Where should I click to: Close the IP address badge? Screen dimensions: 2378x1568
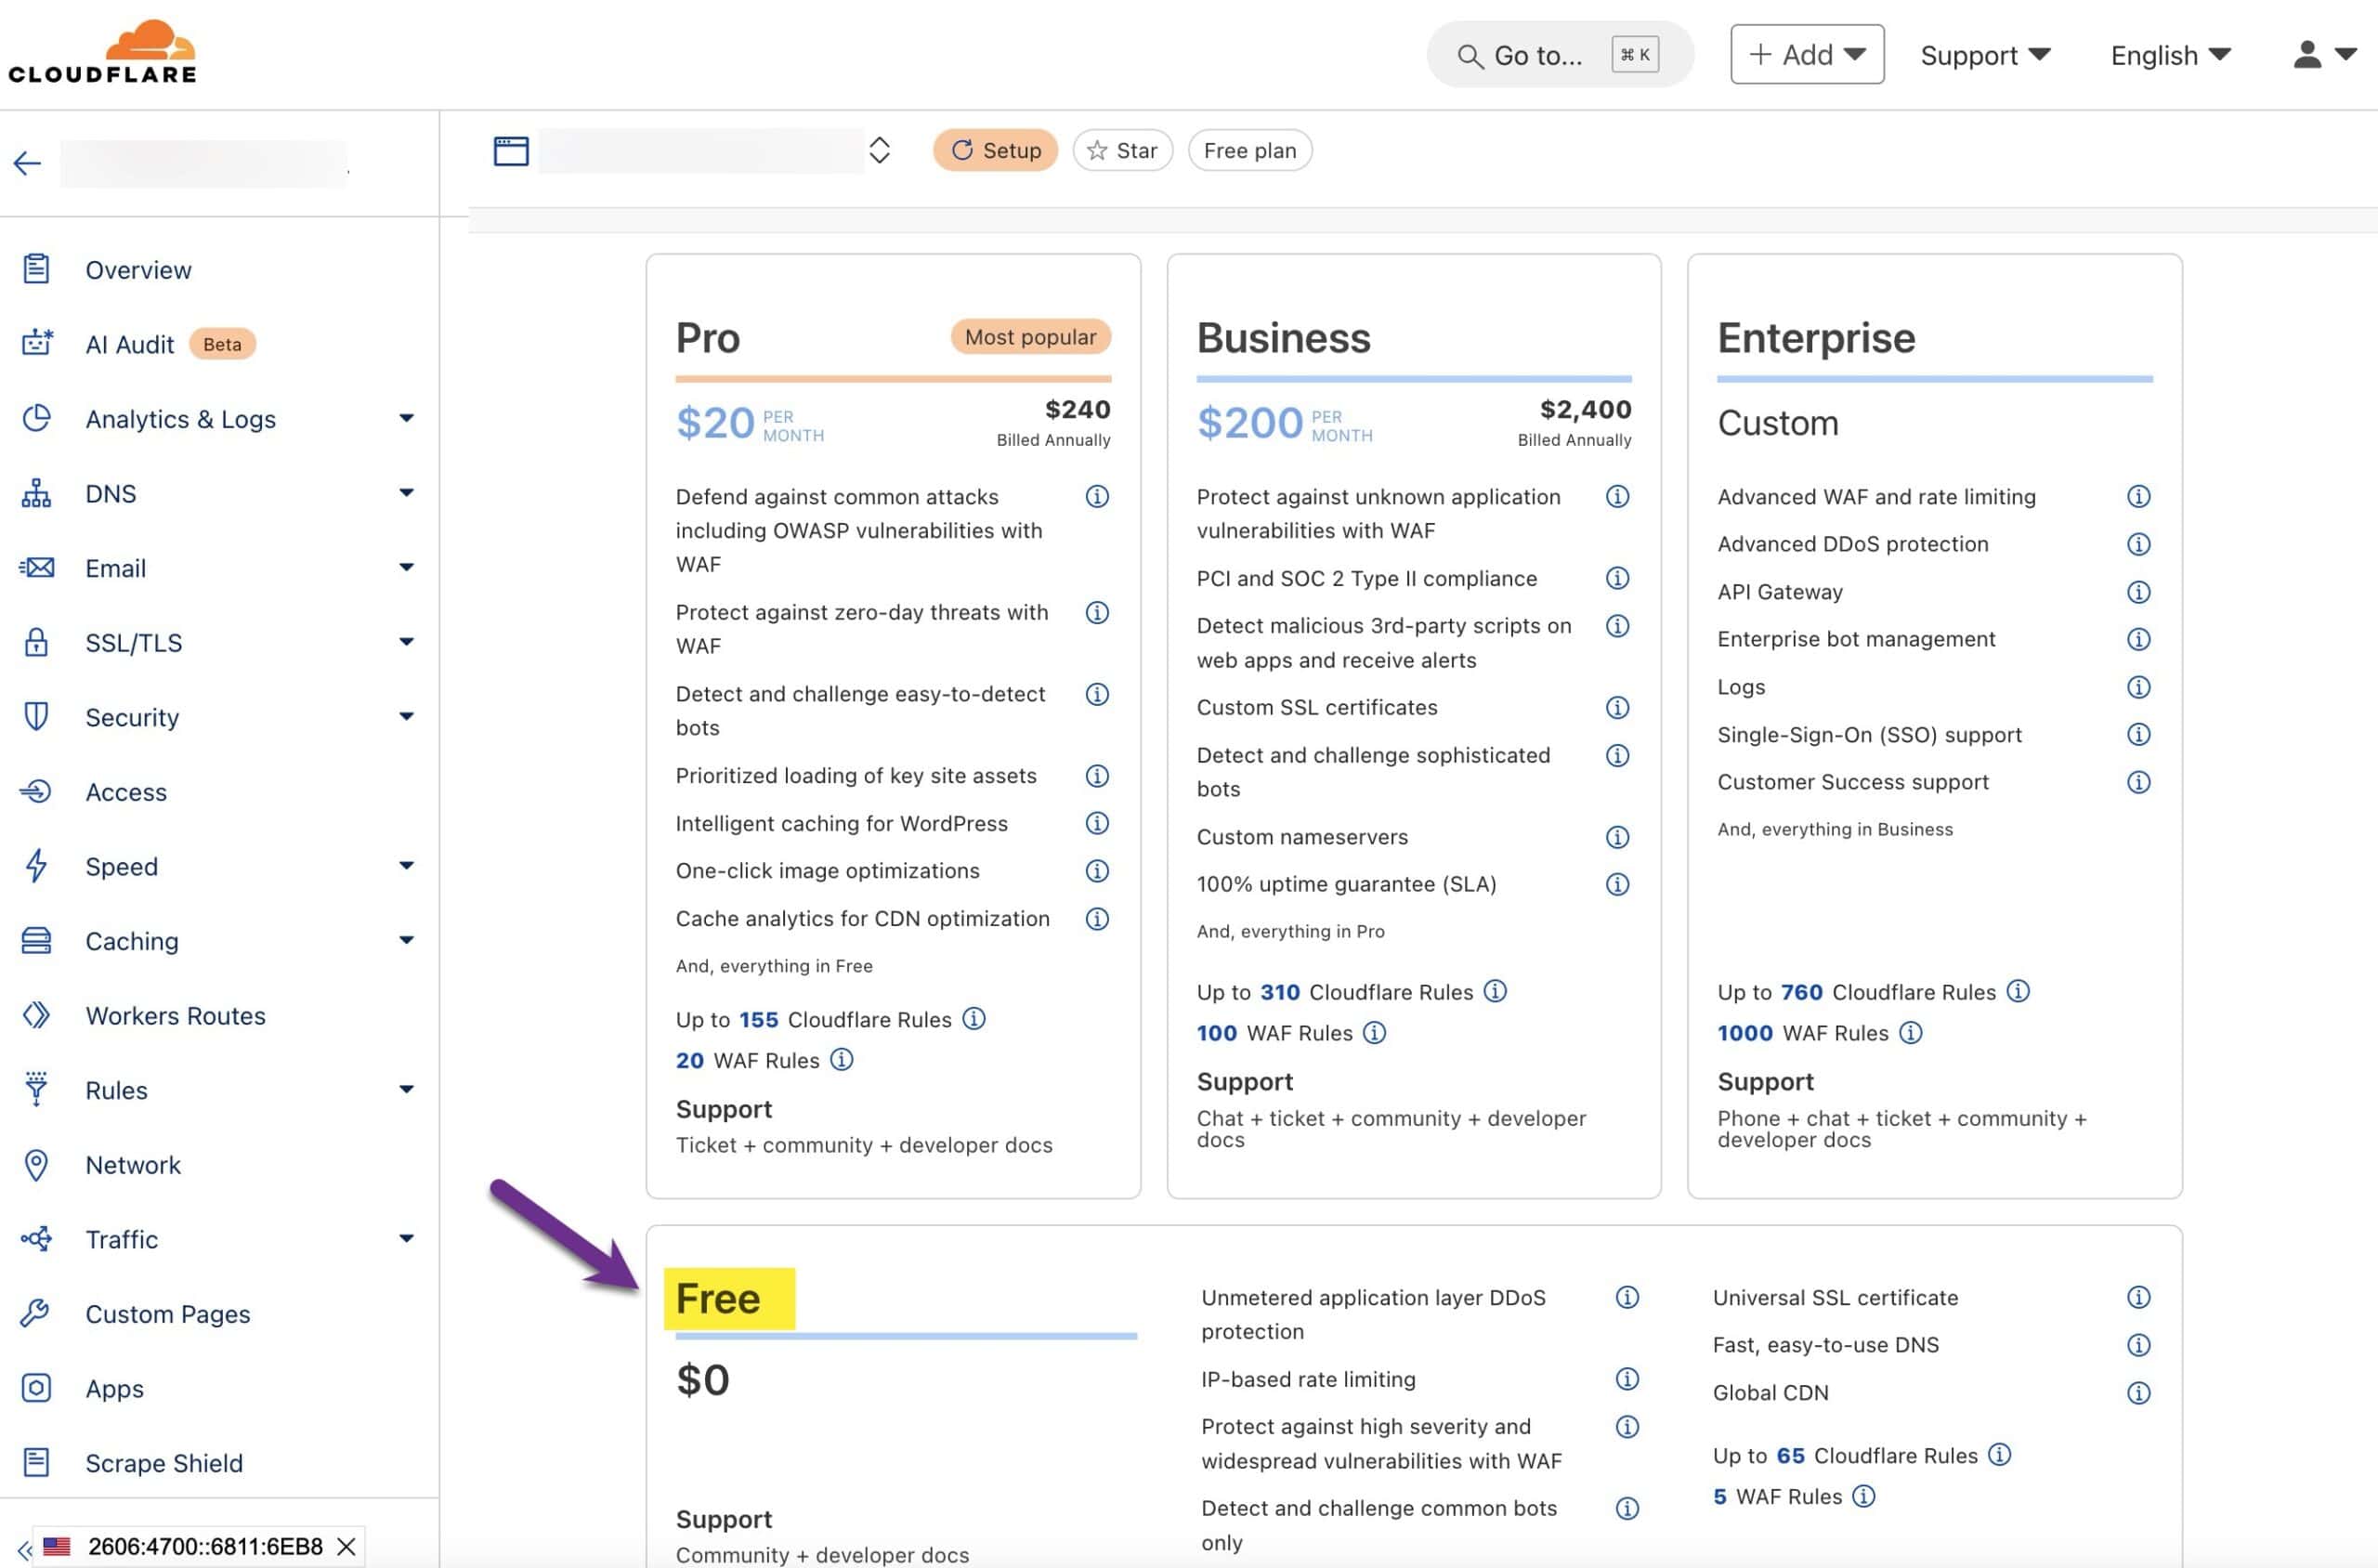(x=346, y=1547)
